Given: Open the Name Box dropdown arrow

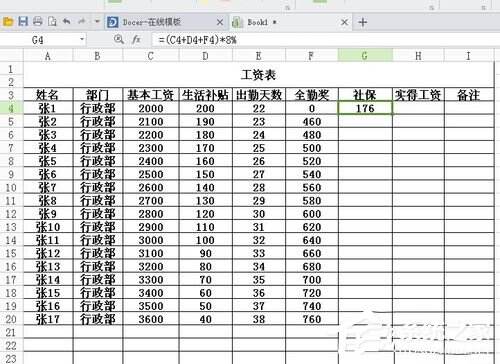Looking at the screenshot, I should pyautogui.click(x=82, y=40).
